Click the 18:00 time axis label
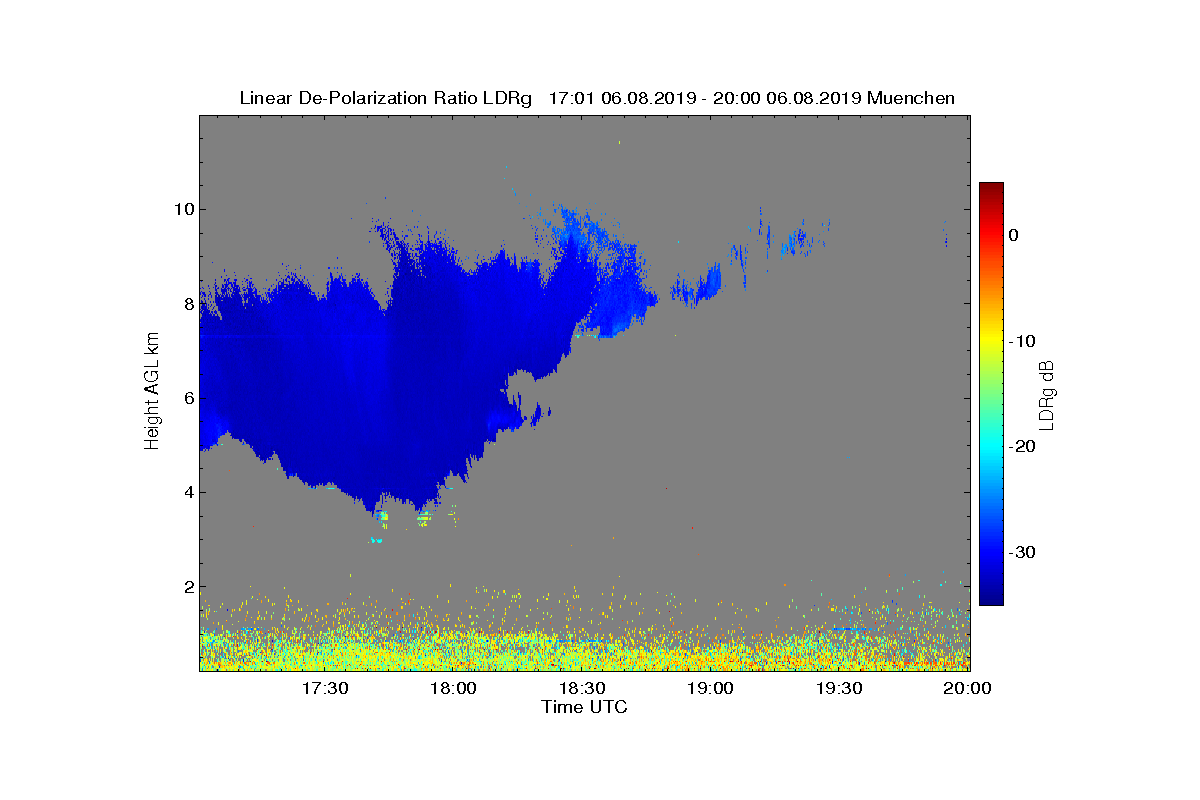This screenshot has height=800, width=1200. (x=453, y=689)
